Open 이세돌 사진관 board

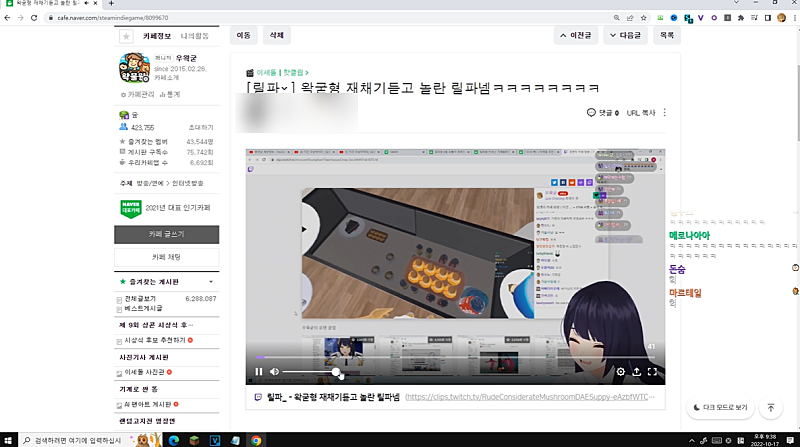(x=144, y=372)
